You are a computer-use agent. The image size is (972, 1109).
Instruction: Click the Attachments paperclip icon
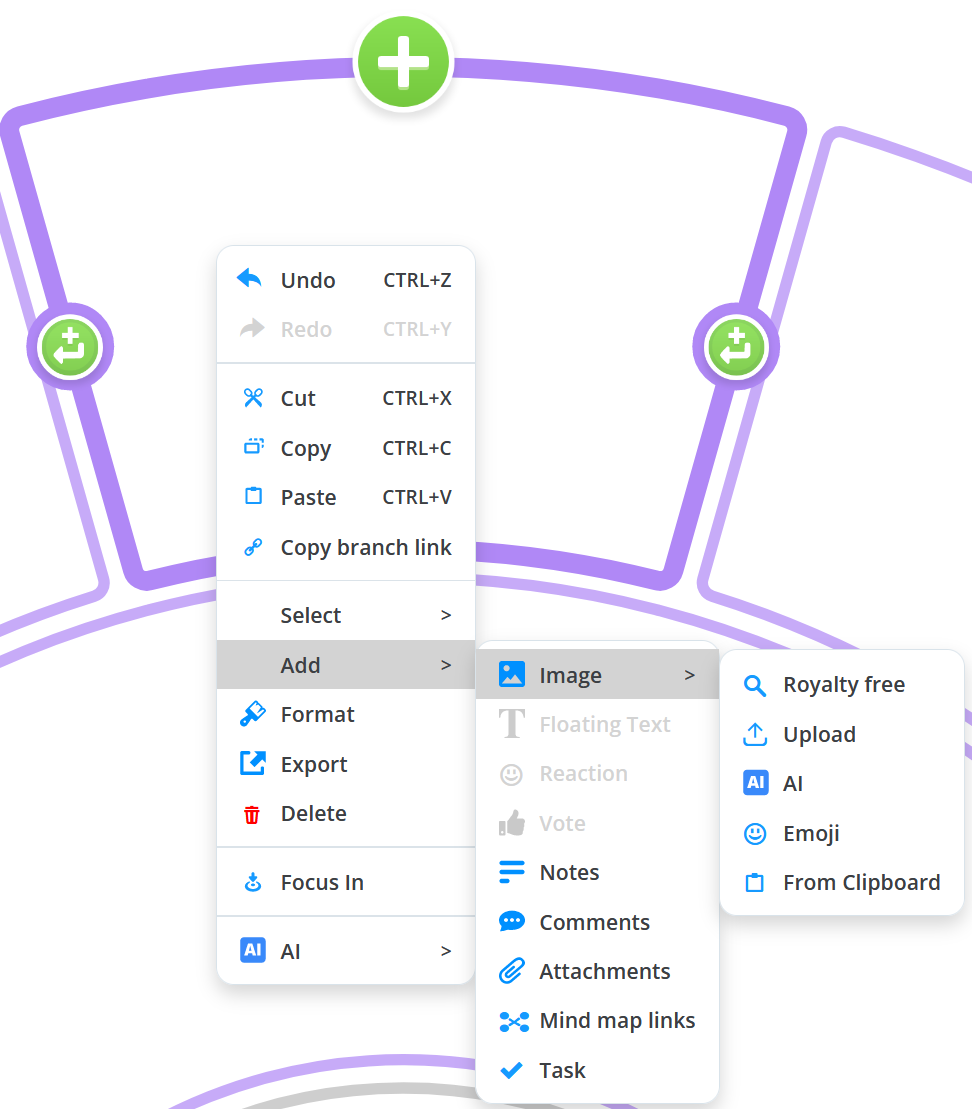point(512,971)
